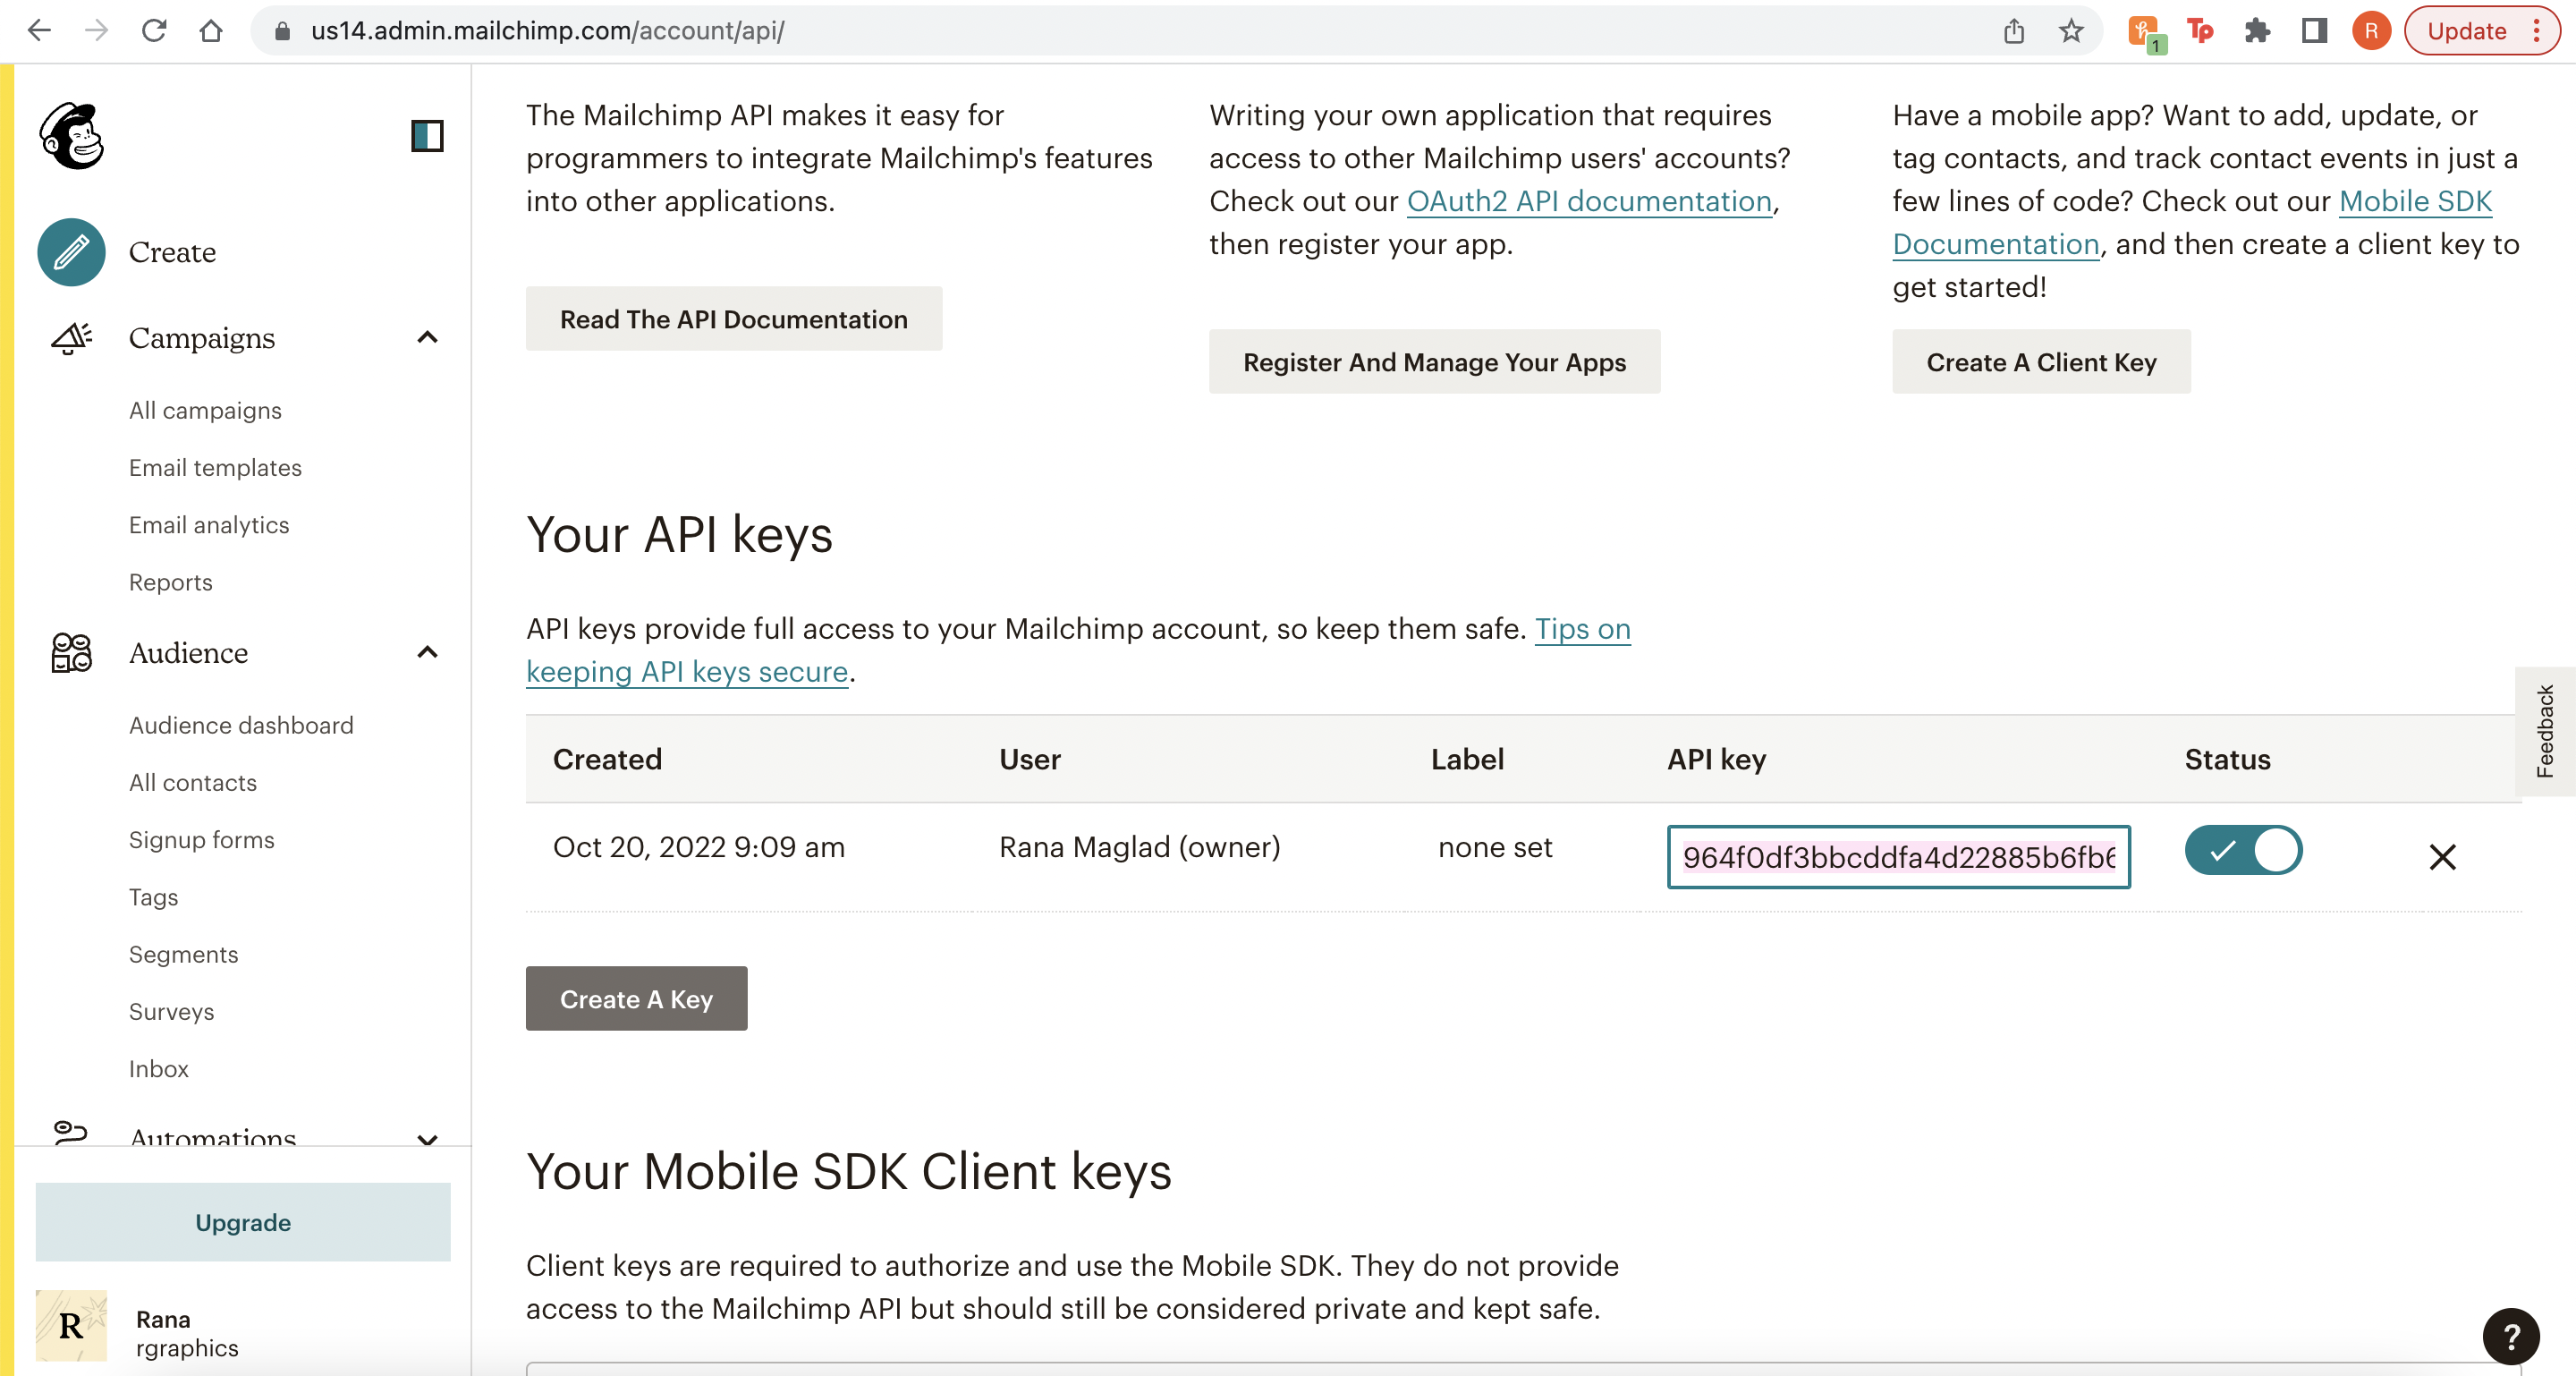Open the orange extension with badge 1
Screen dimensions: 2576x1376
click(x=2146, y=33)
